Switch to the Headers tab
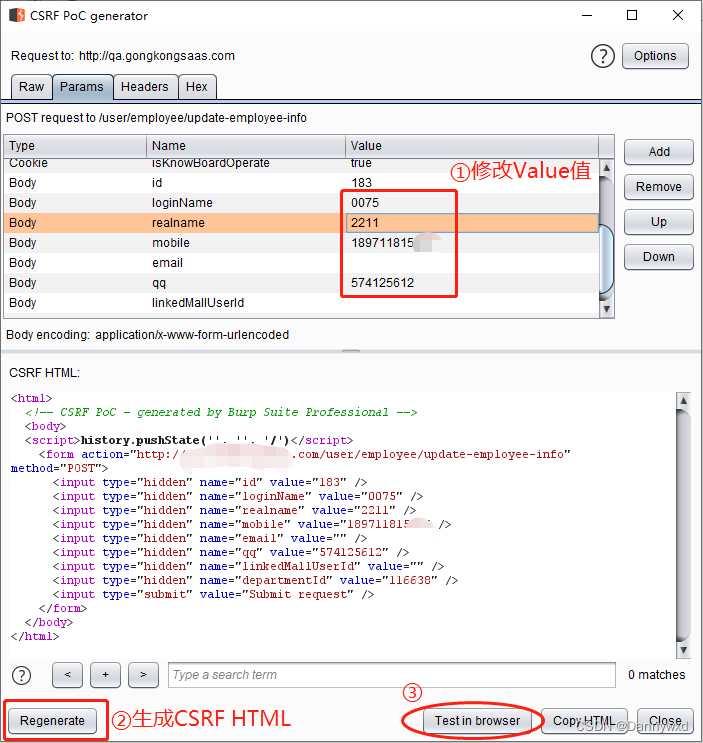Image resolution: width=703 pixels, height=743 pixels. [144, 87]
